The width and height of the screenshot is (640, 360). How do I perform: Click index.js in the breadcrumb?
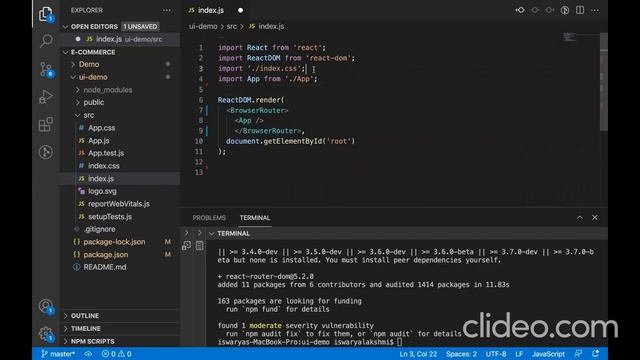pyautogui.click(x=271, y=26)
